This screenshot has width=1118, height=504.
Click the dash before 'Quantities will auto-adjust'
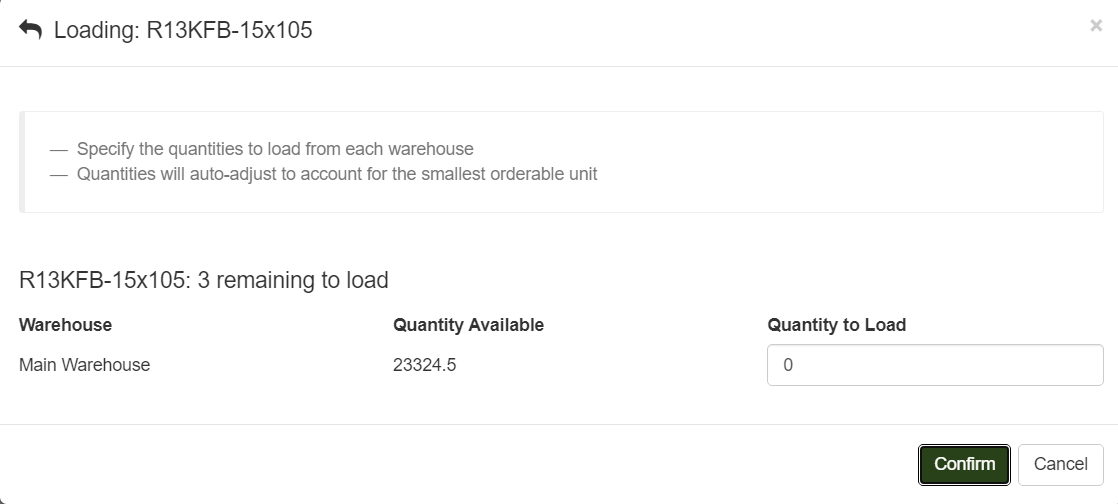(x=58, y=174)
